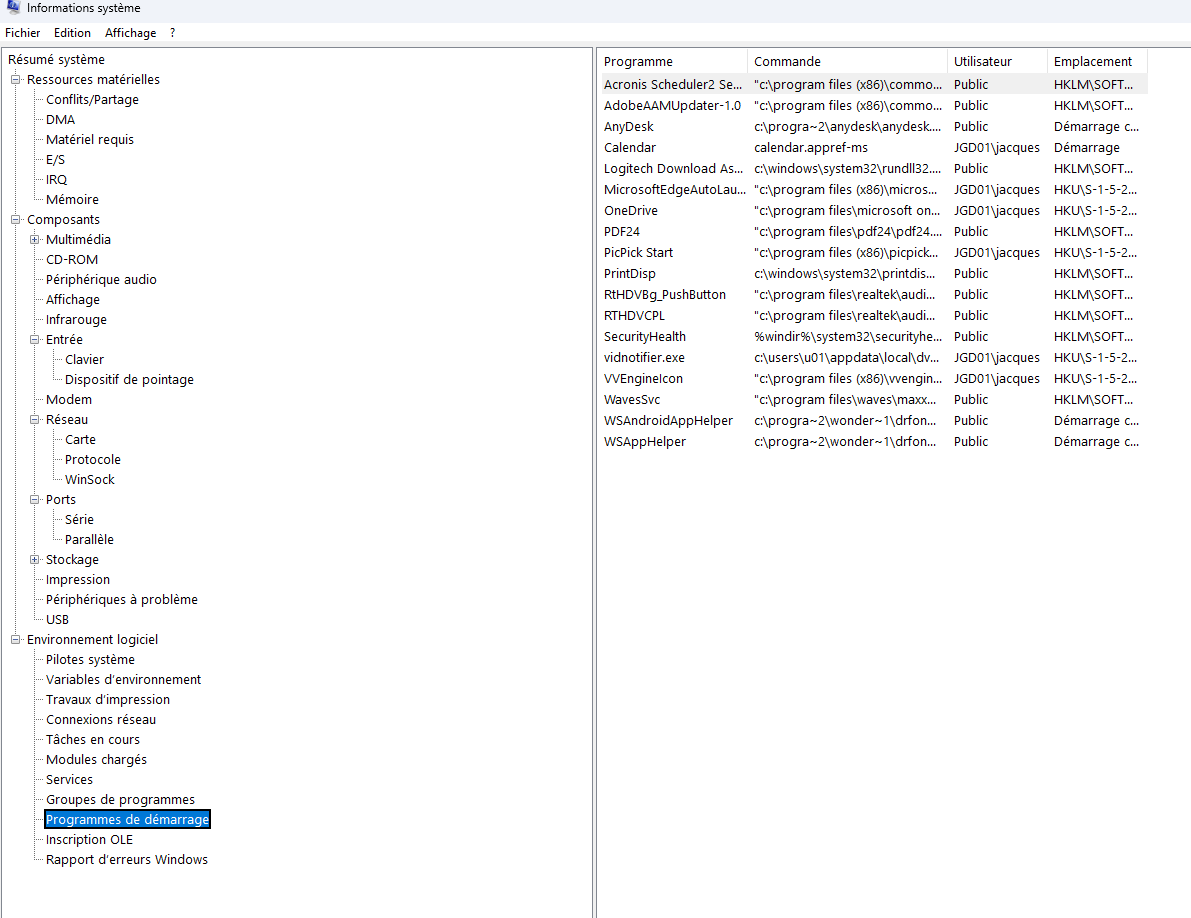Select Dispositif de pointage
Screen dimensions: 1191x918
[x=129, y=379]
